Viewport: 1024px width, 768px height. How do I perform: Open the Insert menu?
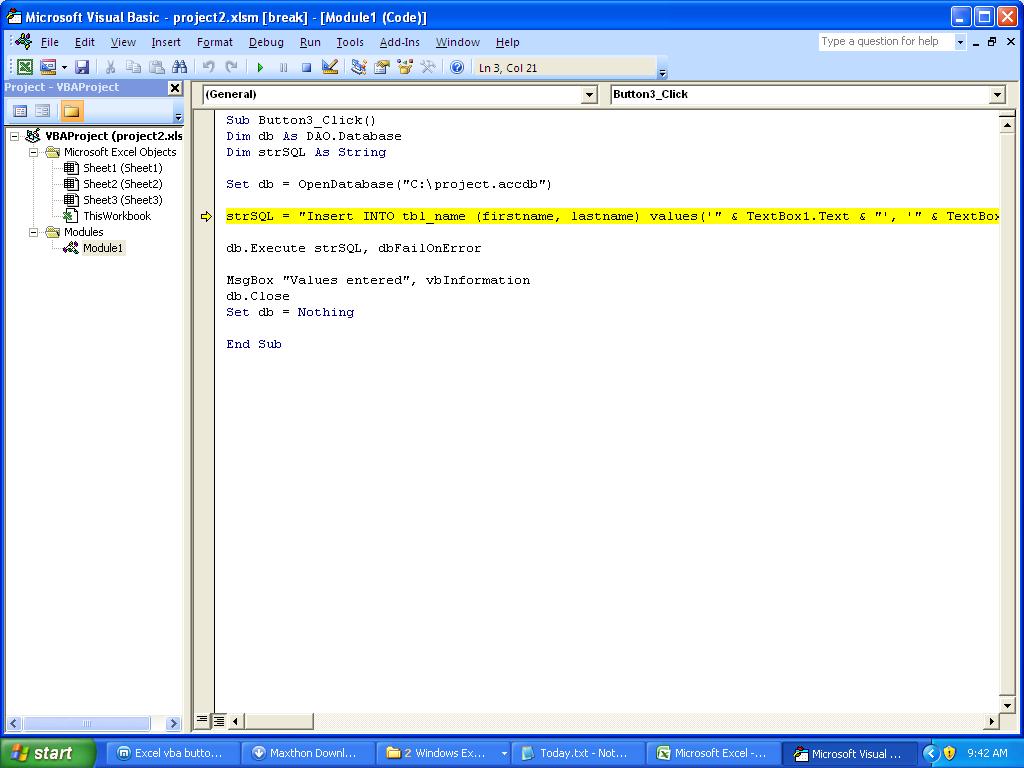(166, 42)
